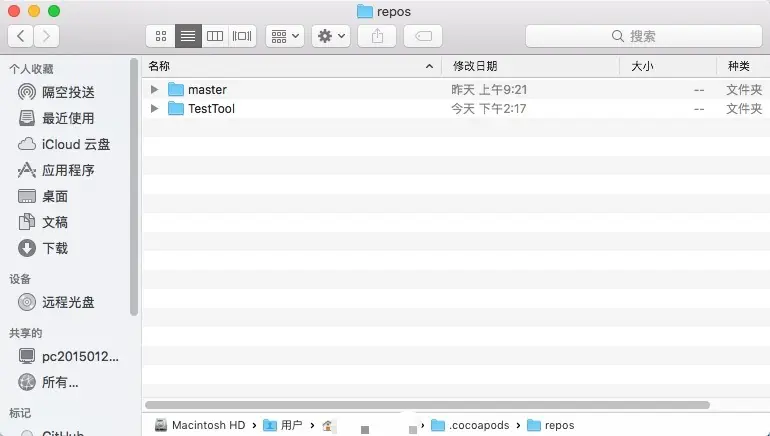Click the edit tags toolbar button

423,36
